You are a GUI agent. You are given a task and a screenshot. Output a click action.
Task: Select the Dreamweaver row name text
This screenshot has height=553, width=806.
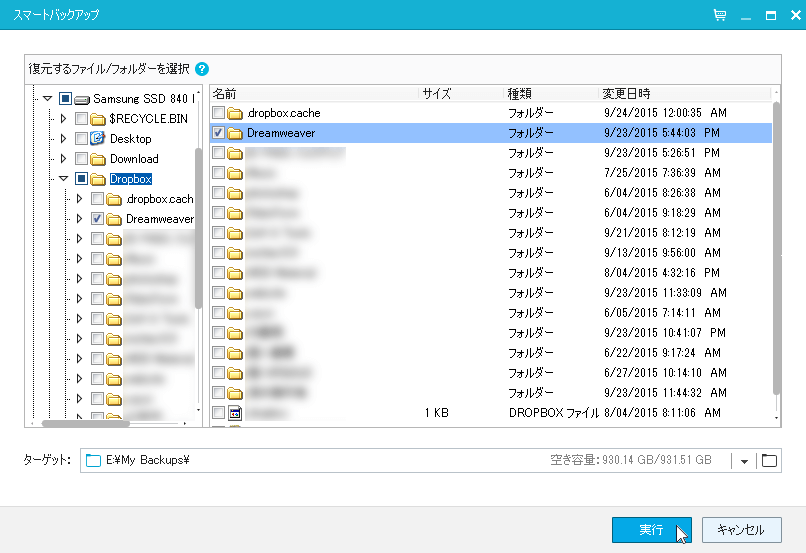tap(281, 133)
